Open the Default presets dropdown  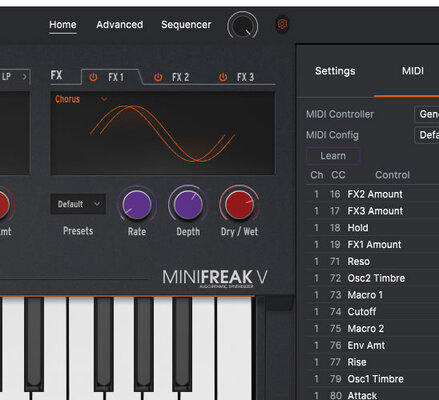[78, 204]
